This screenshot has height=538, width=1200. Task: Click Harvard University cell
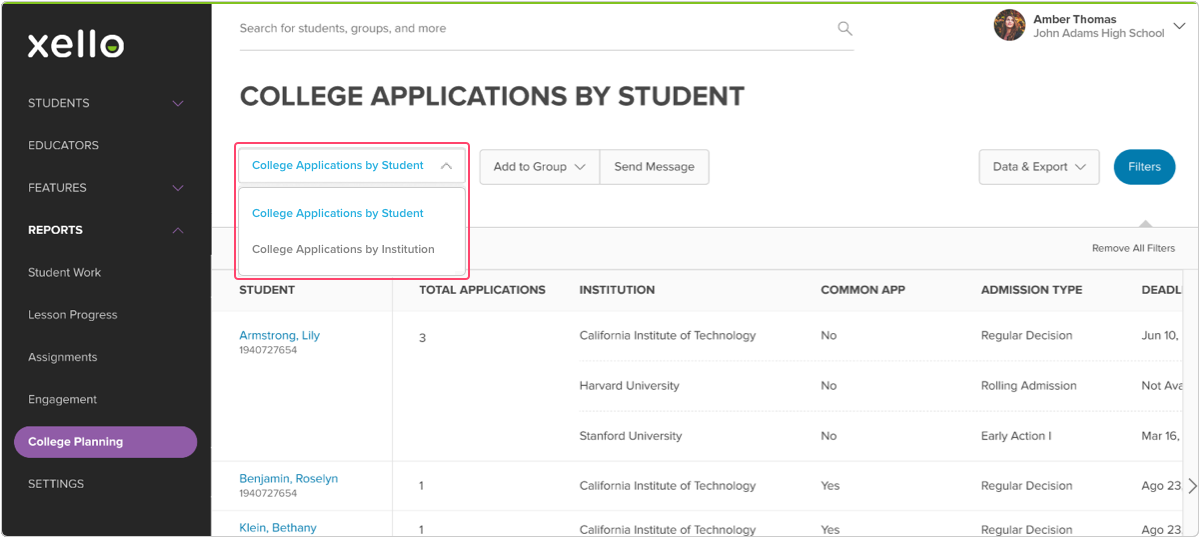[x=629, y=386]
